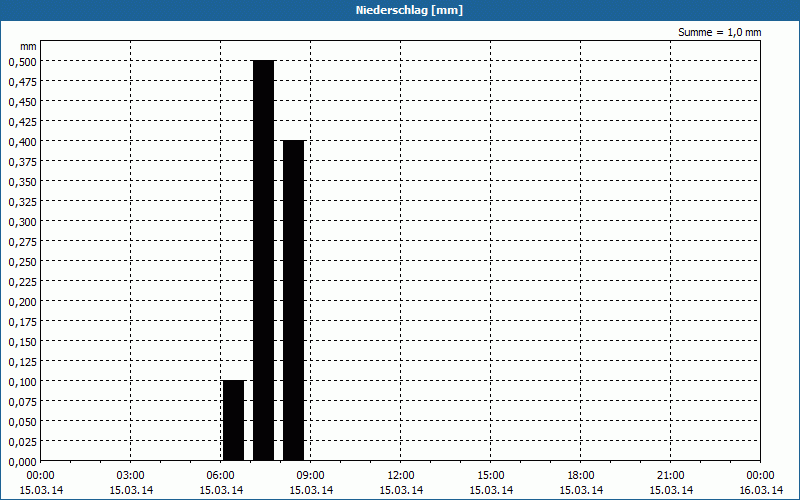Click the 12:00 time axis label

401,476
